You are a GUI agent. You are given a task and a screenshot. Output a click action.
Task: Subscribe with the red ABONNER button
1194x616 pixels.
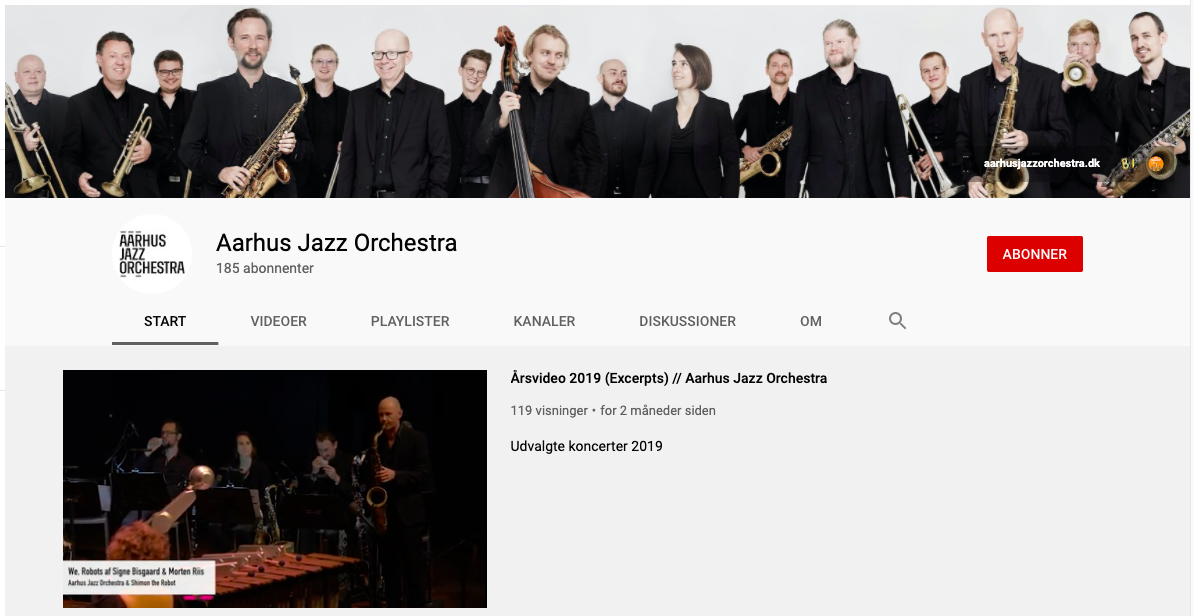pos(1034,254)
